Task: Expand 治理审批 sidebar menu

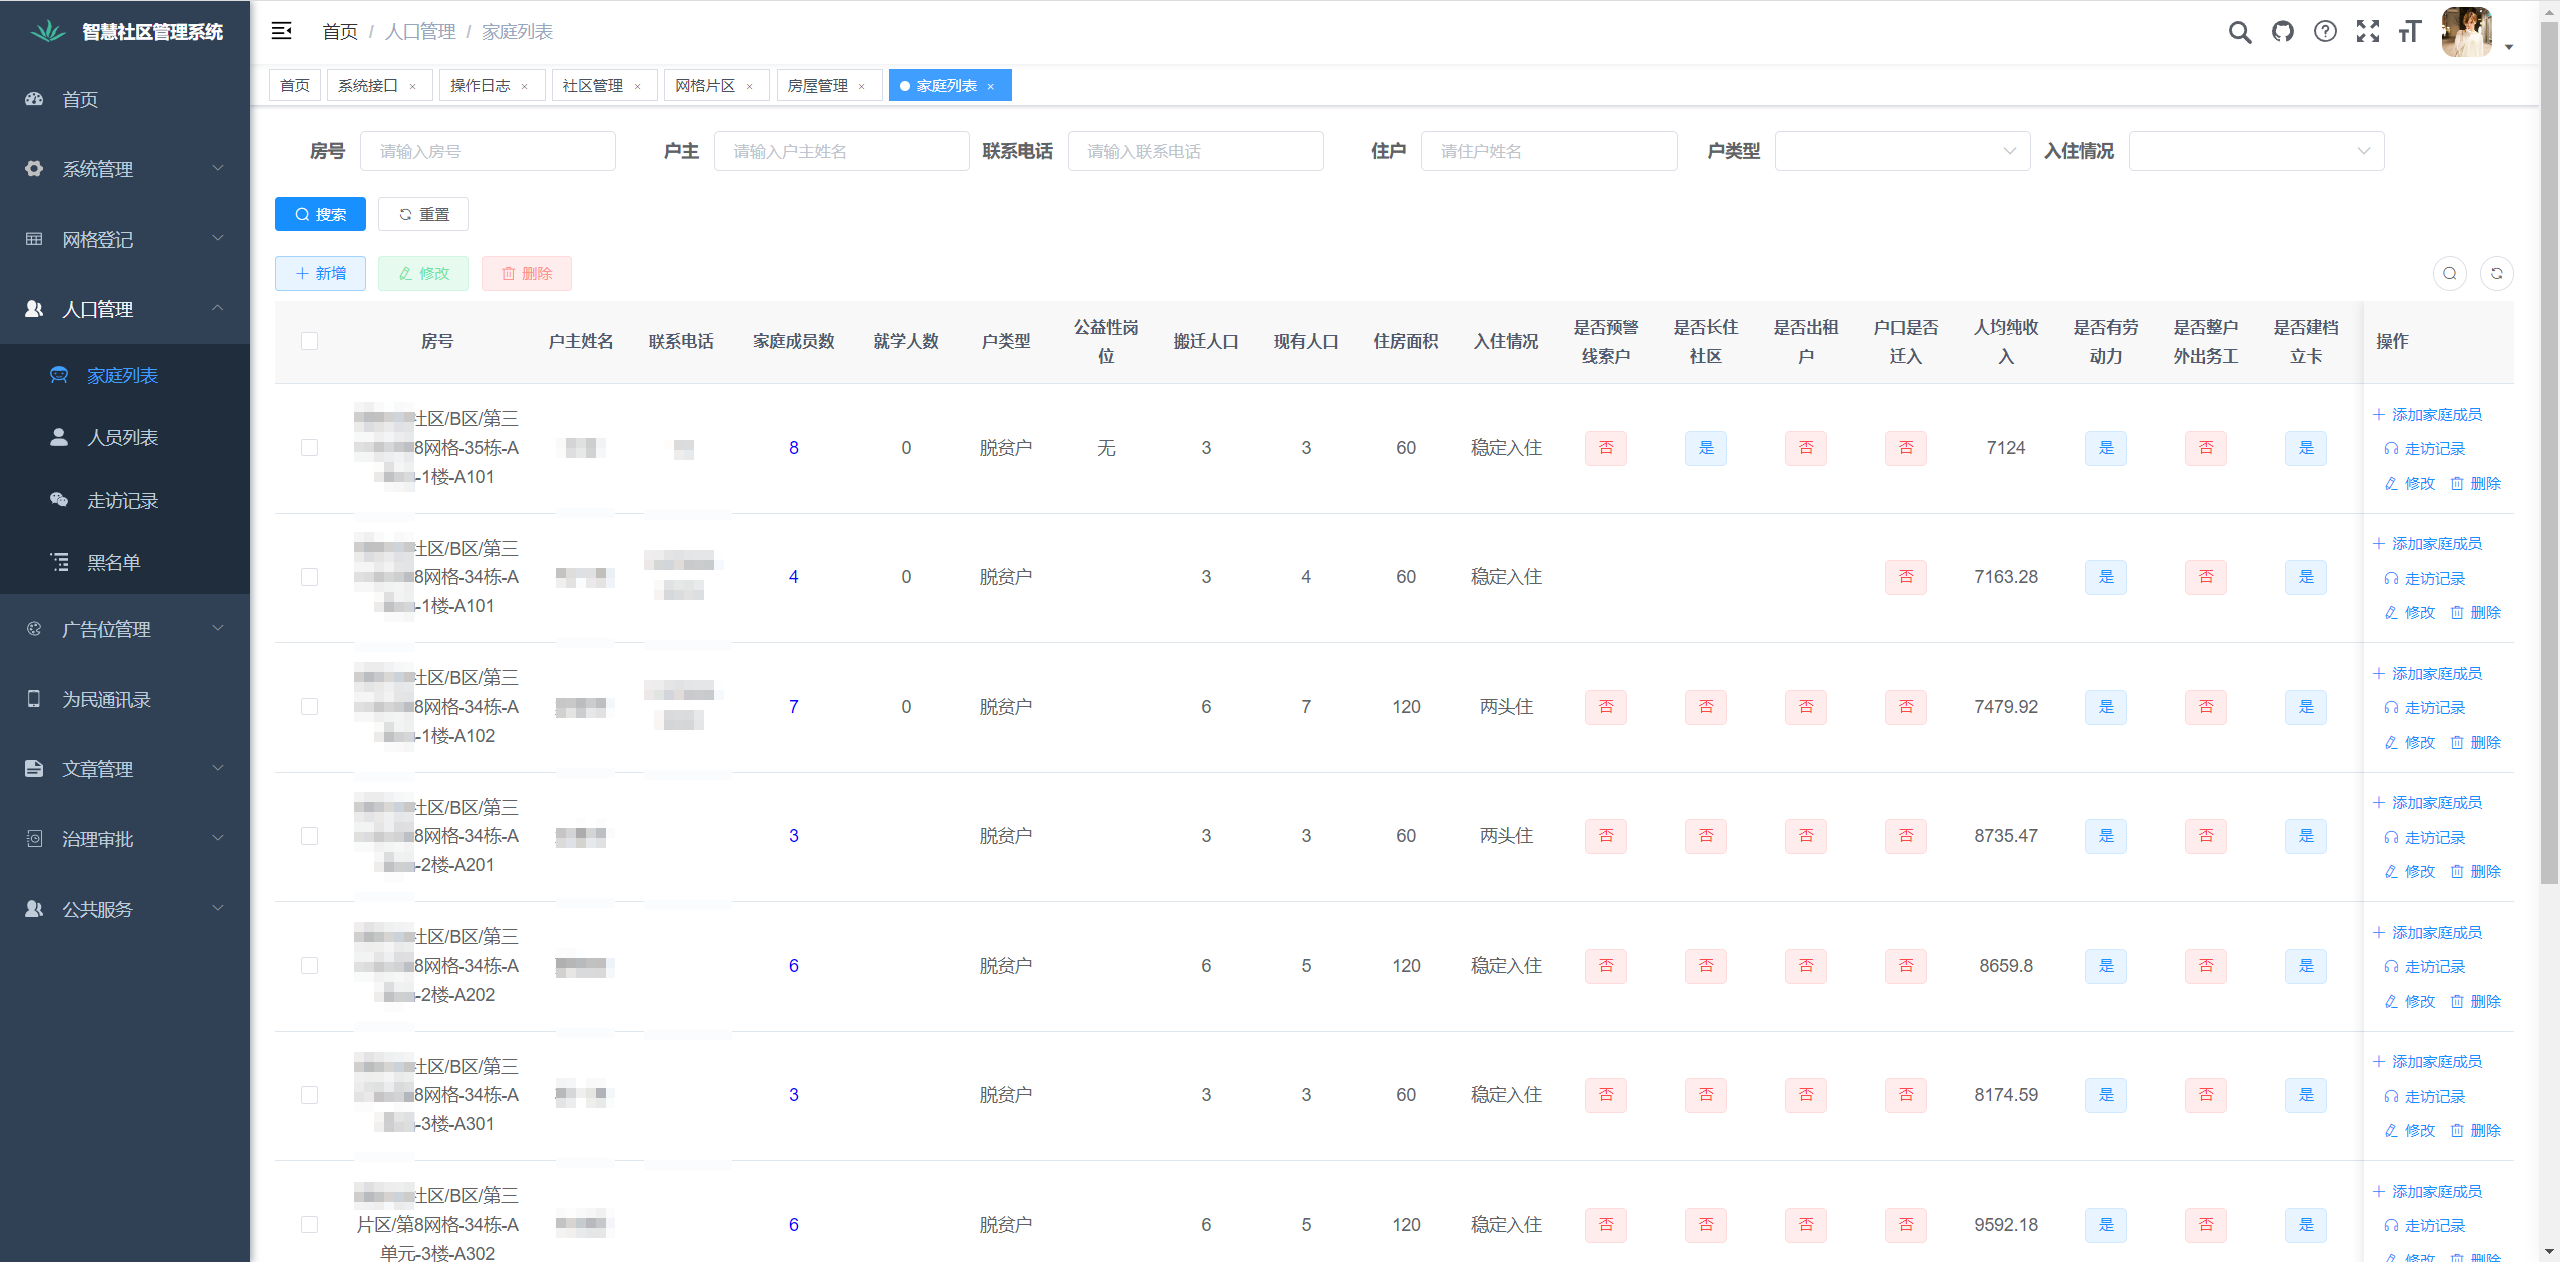Action: click(x=125, y=839)
